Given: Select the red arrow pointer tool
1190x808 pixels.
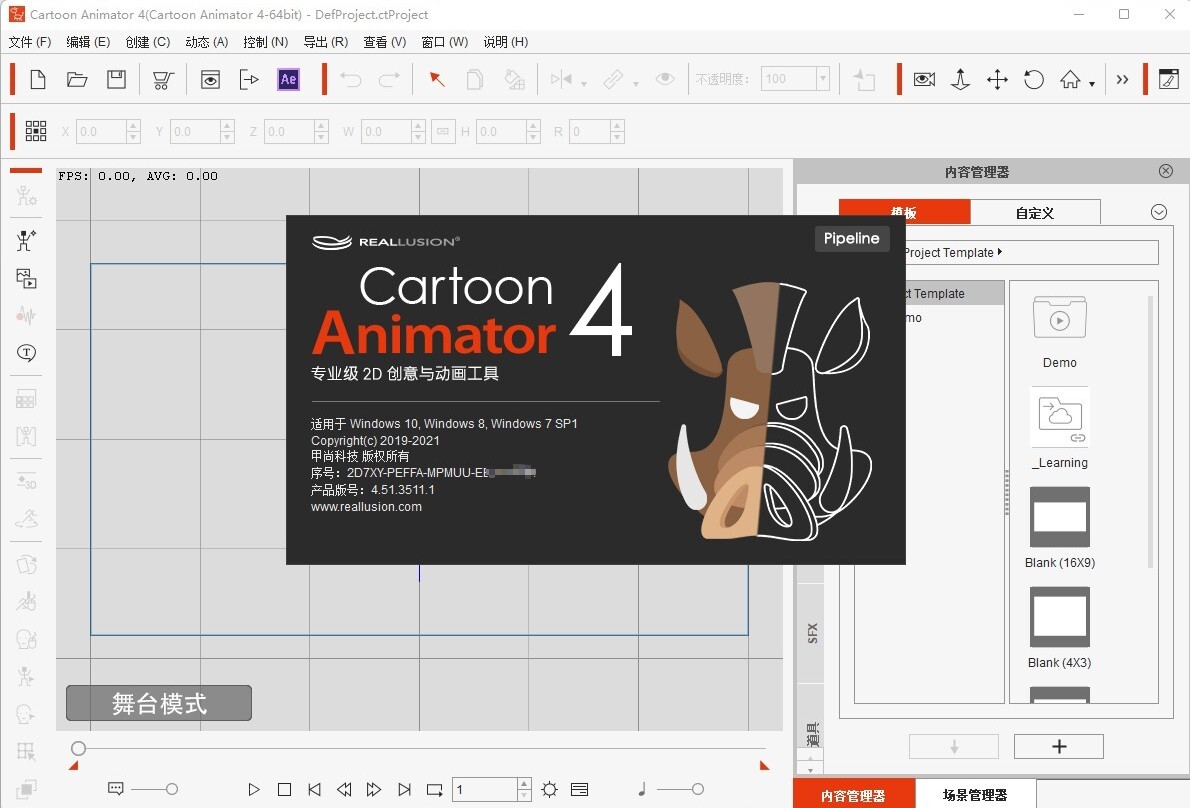Looking at the screenshot, I should point(436,79).
